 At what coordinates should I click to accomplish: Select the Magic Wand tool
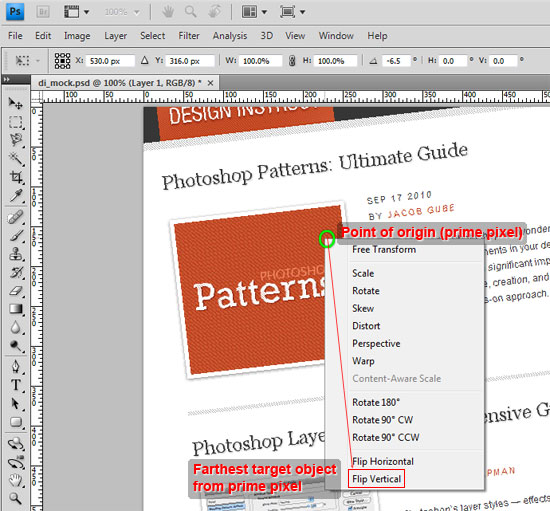pos(16,159)
